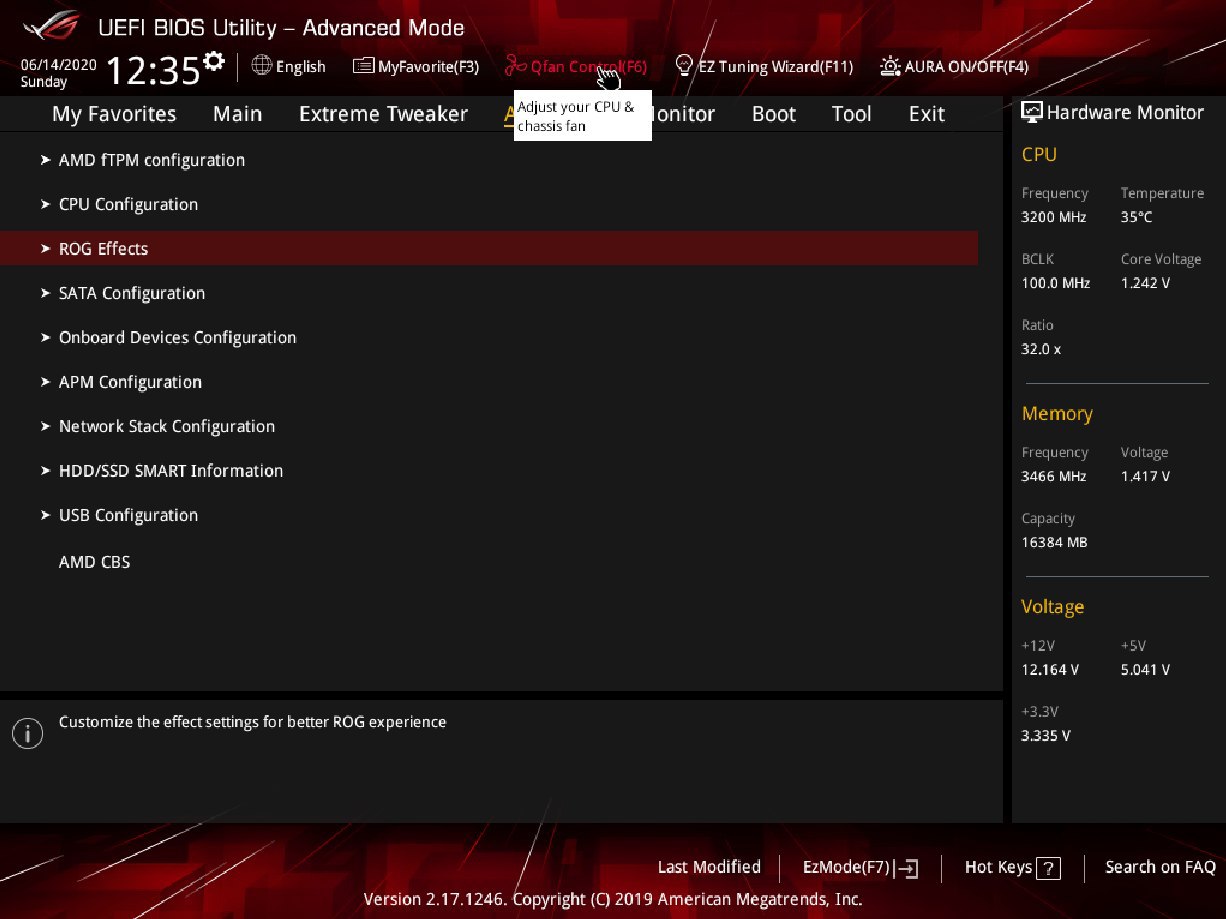Viewport: 1226px width, 919px height.
Task: Click +12V reading 12.164 V
Action: coord(1050,670)
